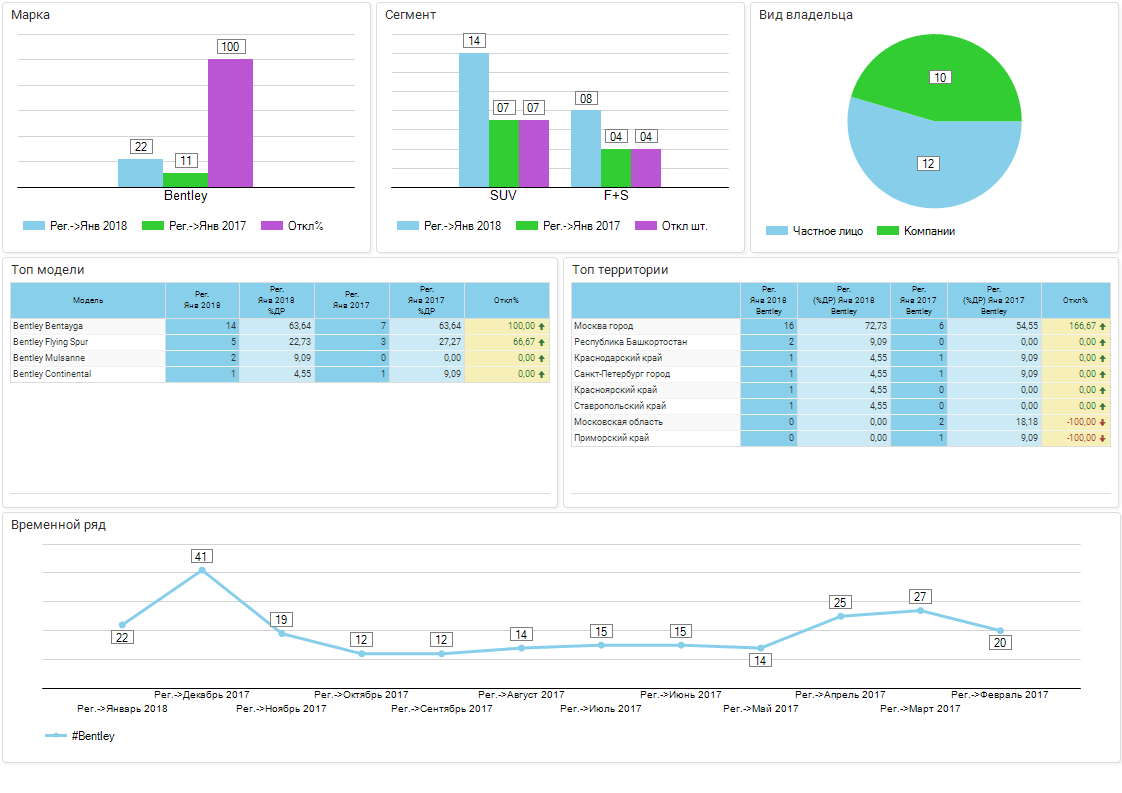Screen dimensions: 1122x793
Task: Click the line point labeled 19
Action: (x=282, y=633)
